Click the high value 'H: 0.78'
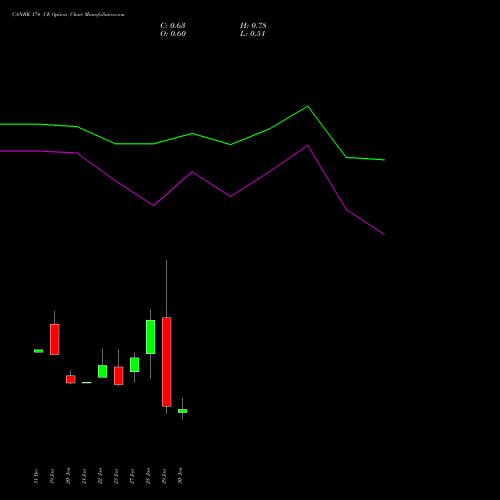This screenshot has height=500, width=500. (x=253, y=26)
